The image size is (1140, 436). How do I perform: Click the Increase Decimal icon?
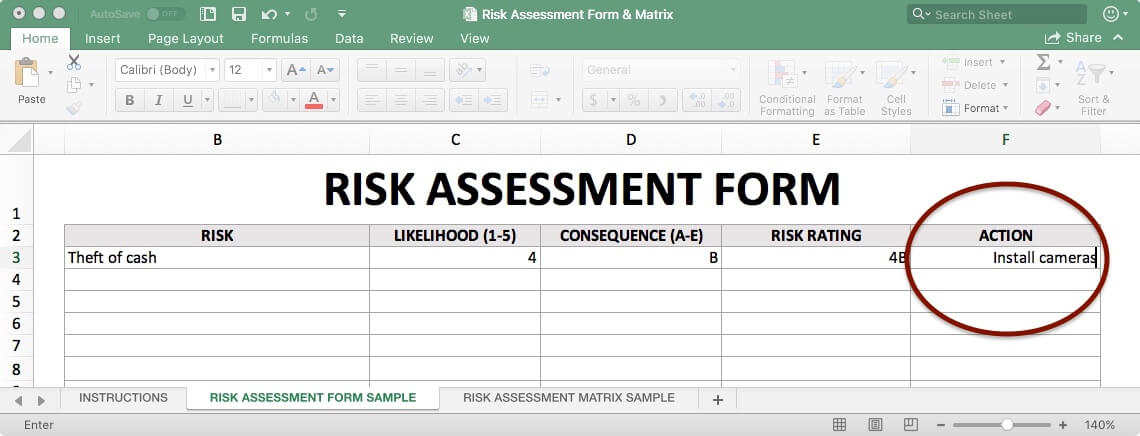(697, 100)
